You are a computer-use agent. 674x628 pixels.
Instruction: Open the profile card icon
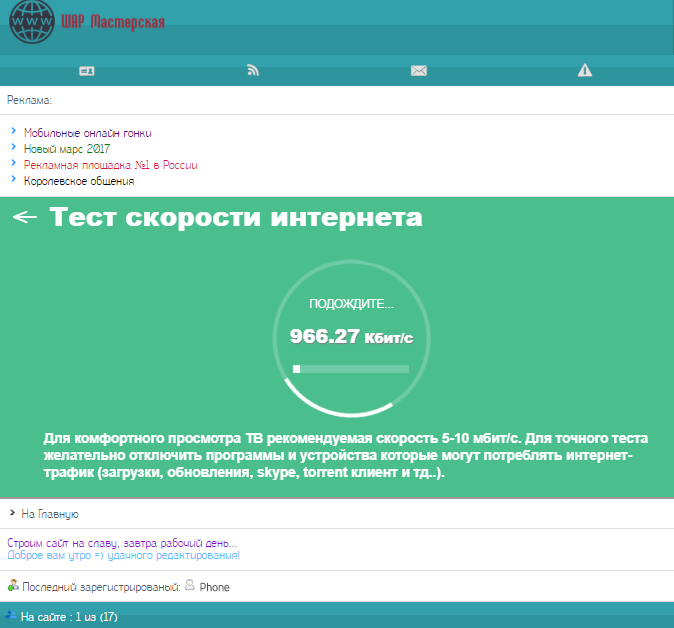87,70
